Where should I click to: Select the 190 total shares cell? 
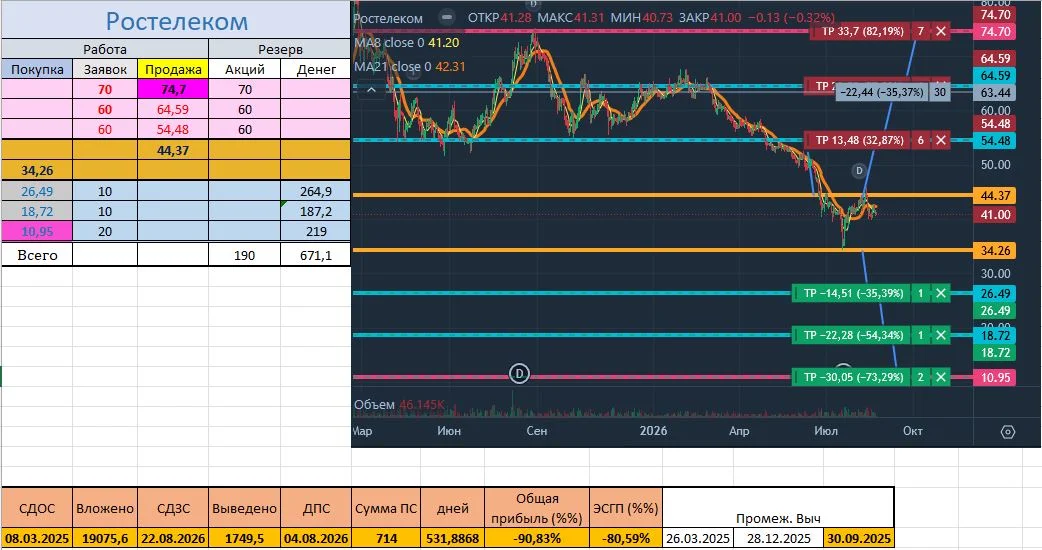(245, 255)
